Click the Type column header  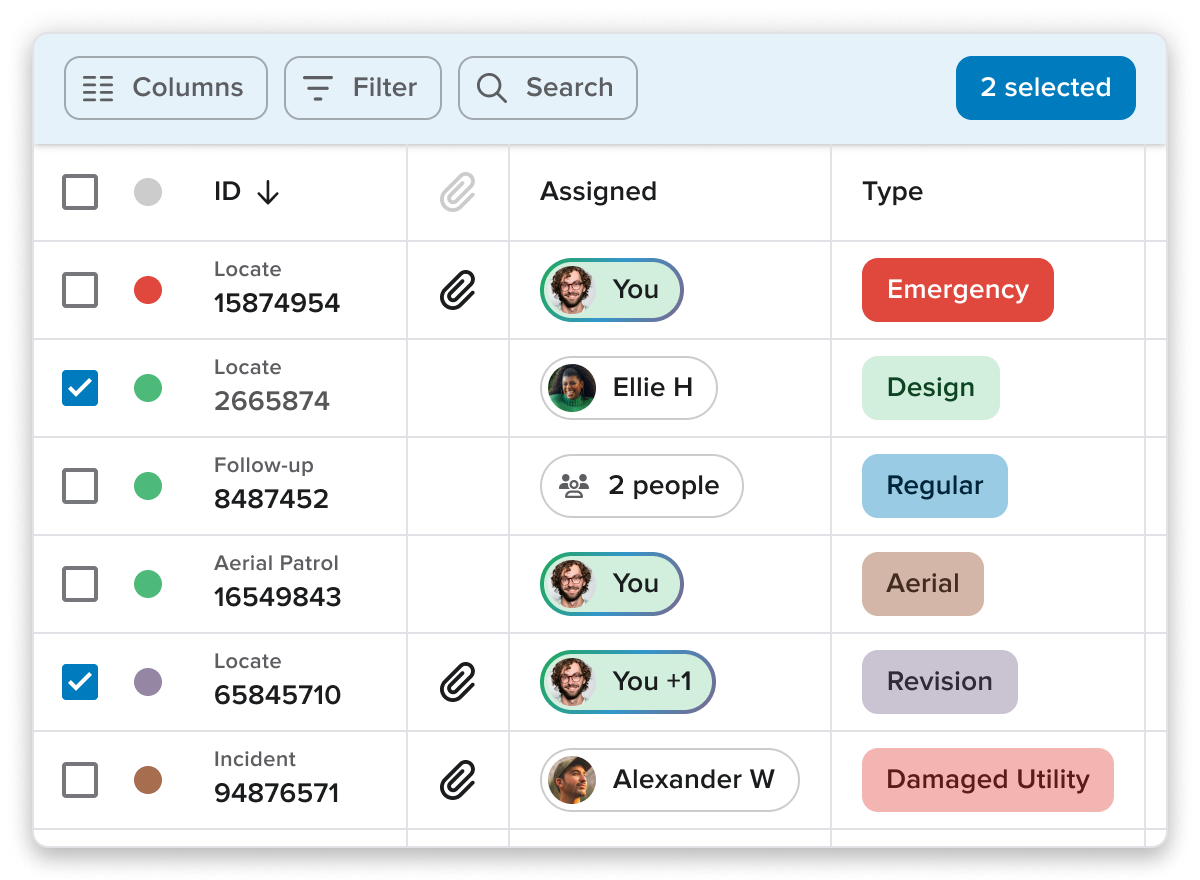(892, 192)
